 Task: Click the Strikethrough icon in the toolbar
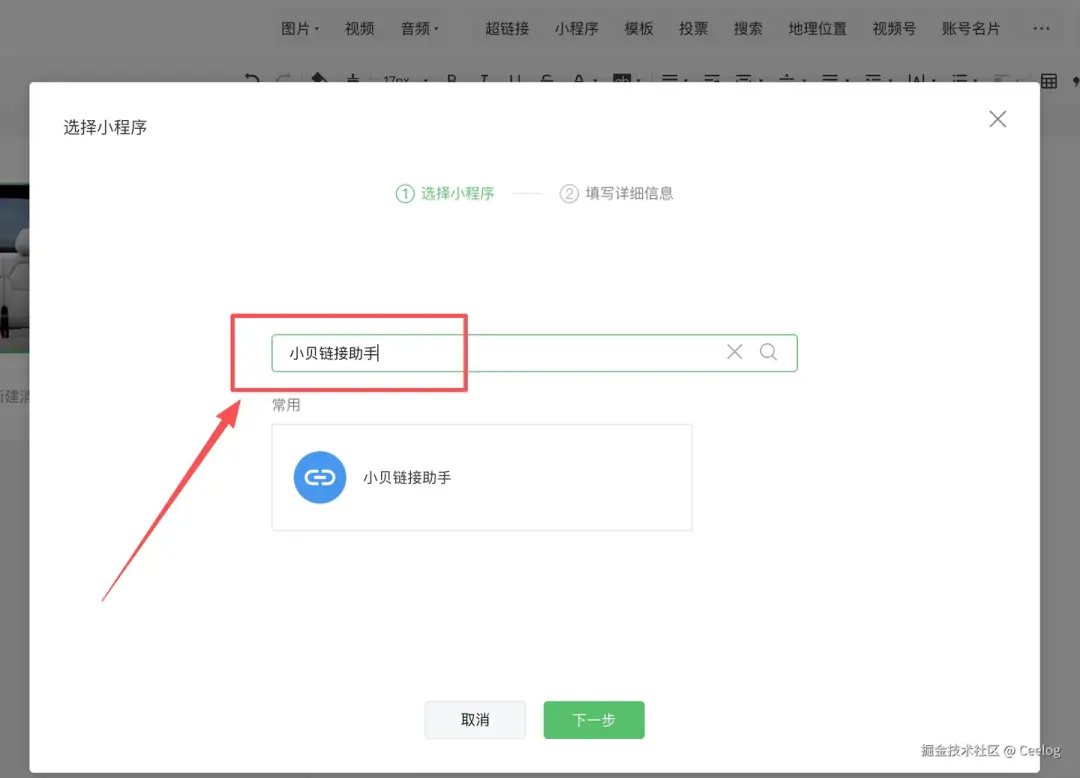[547, 78]
